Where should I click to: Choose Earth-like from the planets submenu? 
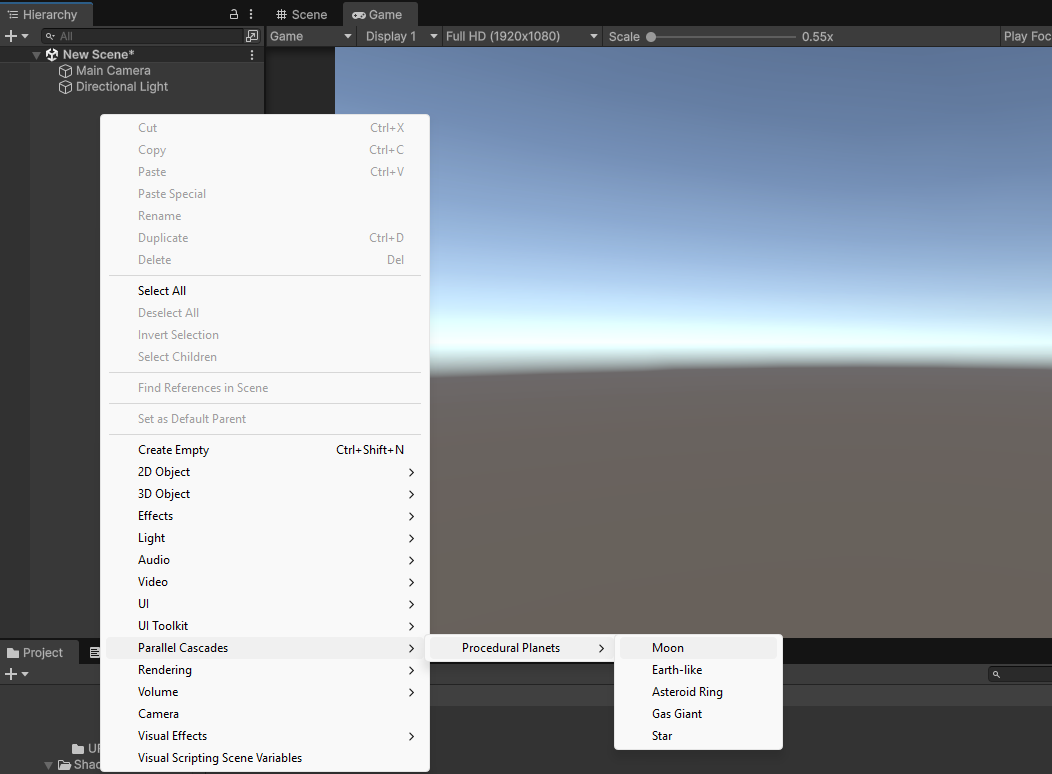(676, 669)
